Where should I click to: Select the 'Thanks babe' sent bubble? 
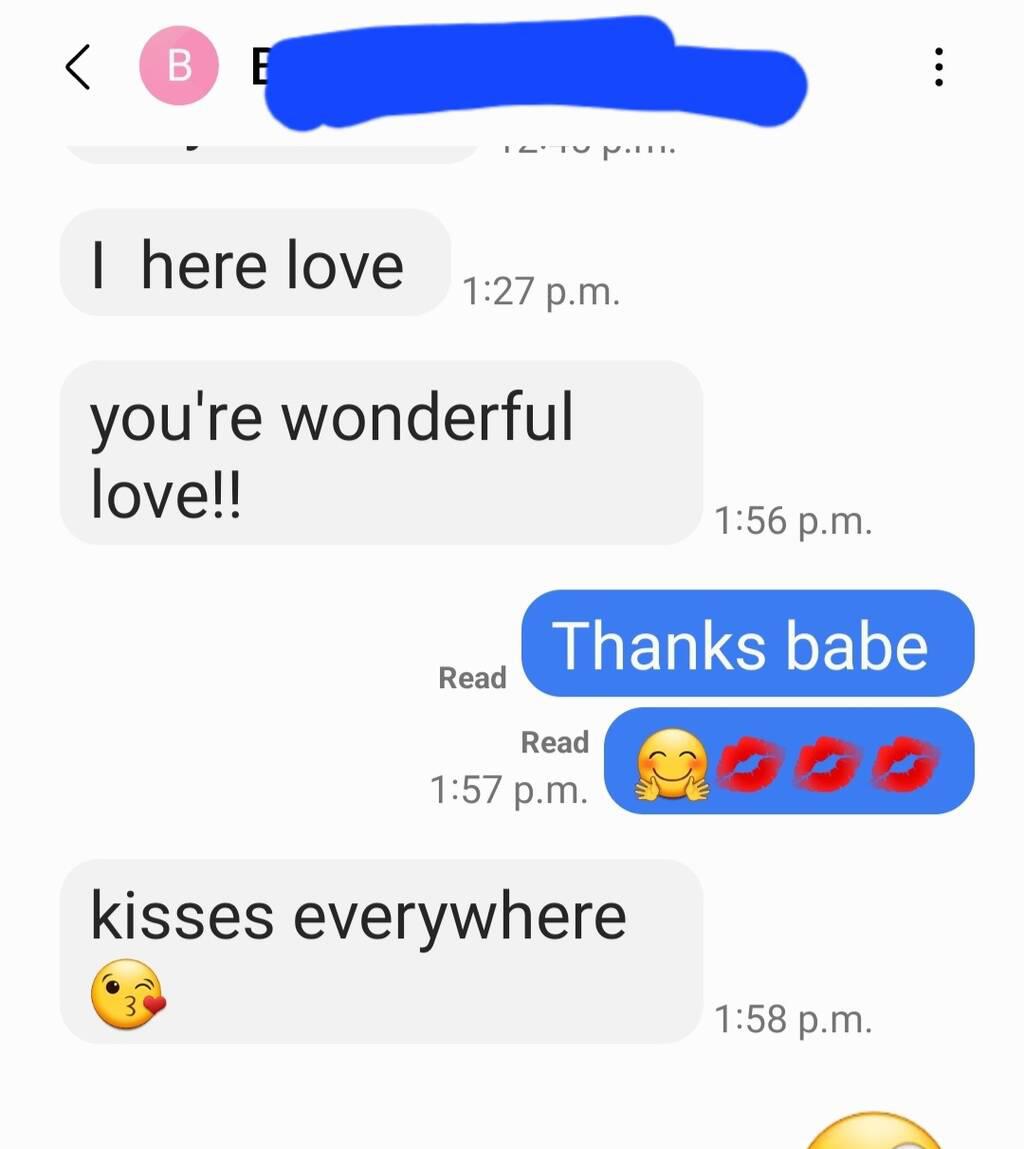click(748, 643)
